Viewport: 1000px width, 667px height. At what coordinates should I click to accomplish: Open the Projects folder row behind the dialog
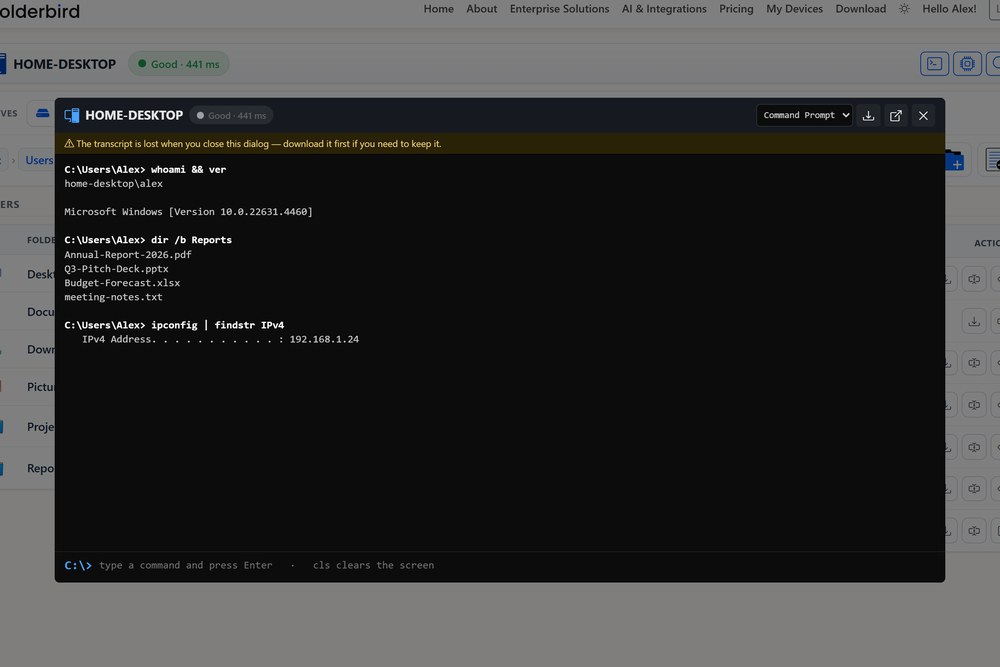[x=40, y=427]
